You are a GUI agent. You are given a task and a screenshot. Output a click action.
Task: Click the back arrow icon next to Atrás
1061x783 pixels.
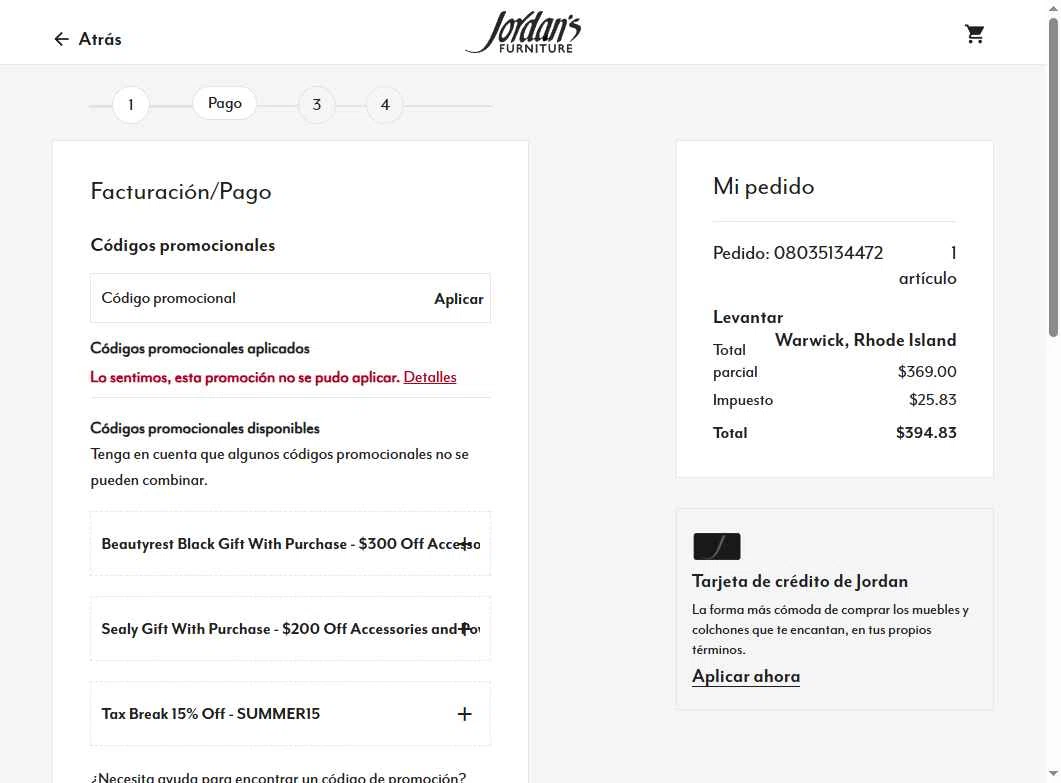(62, 39)
